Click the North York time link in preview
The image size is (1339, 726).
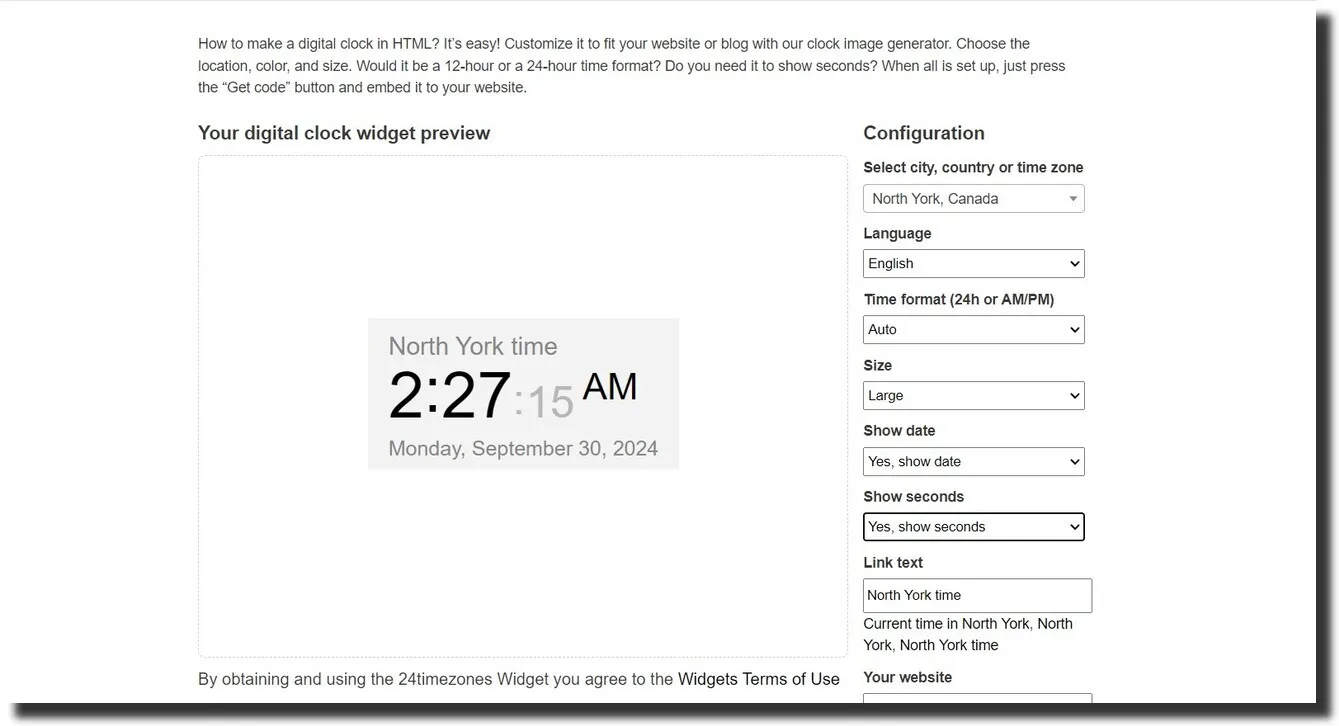coord(472,346)
